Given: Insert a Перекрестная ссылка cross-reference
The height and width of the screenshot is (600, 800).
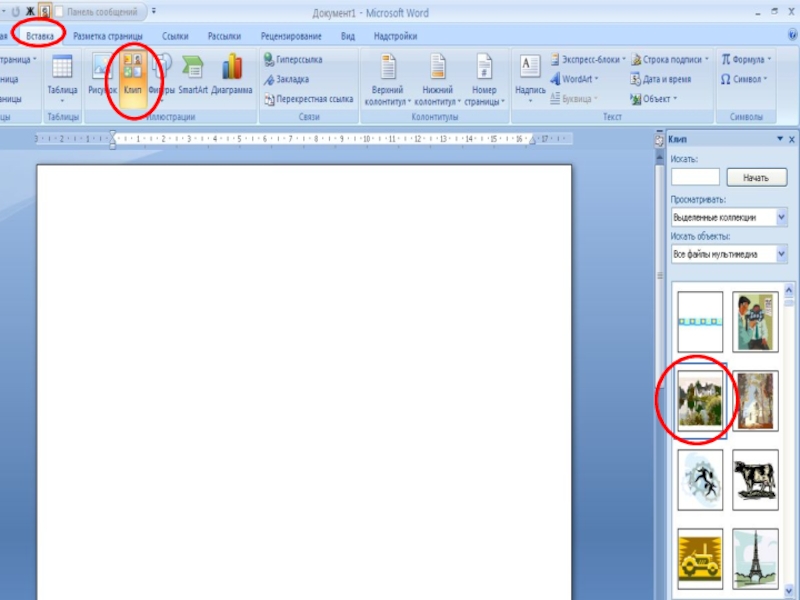Looking at the screenshot, I should (x=309, y=99).
